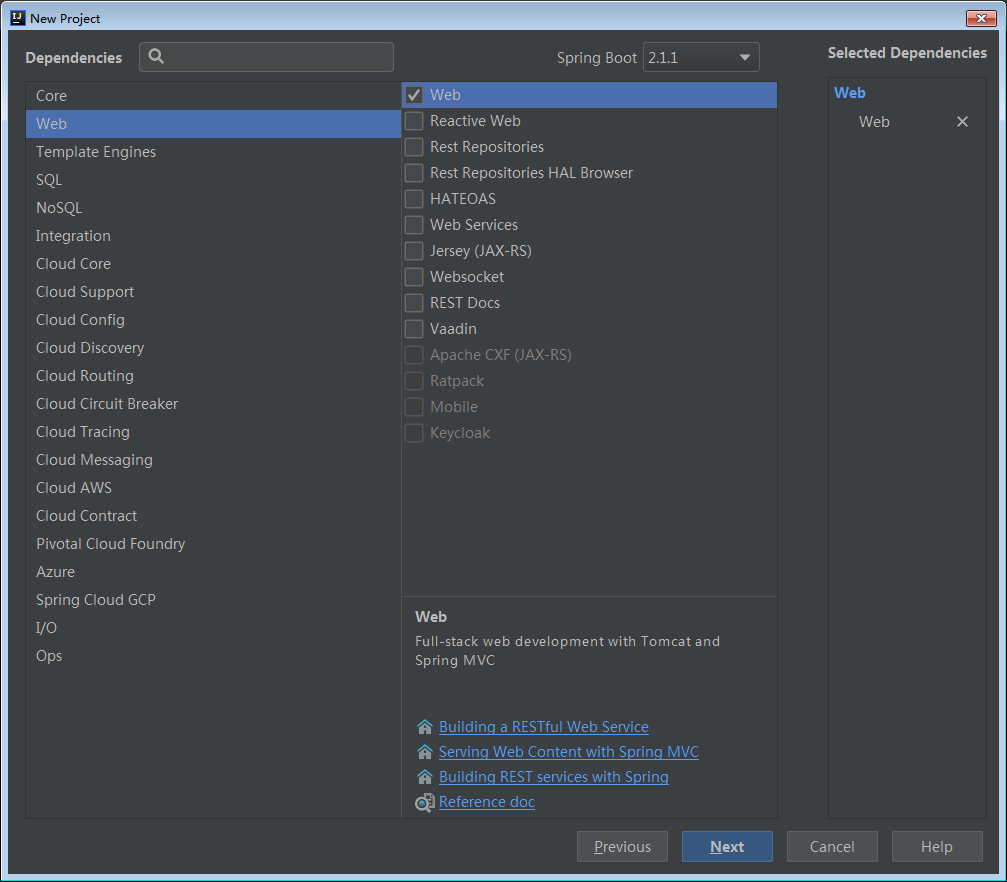Open the Reference doc link
1007x882 pixels.
point(487,802)
